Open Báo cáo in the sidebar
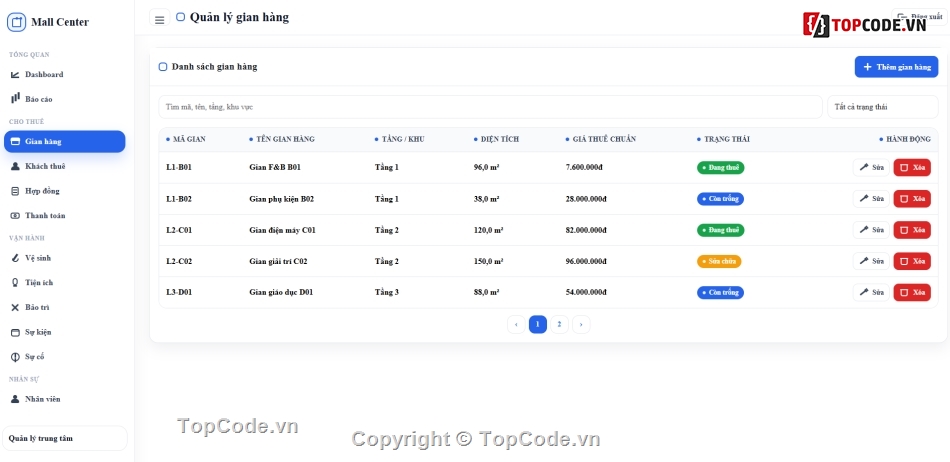950x462 pixels. (64, 99)
